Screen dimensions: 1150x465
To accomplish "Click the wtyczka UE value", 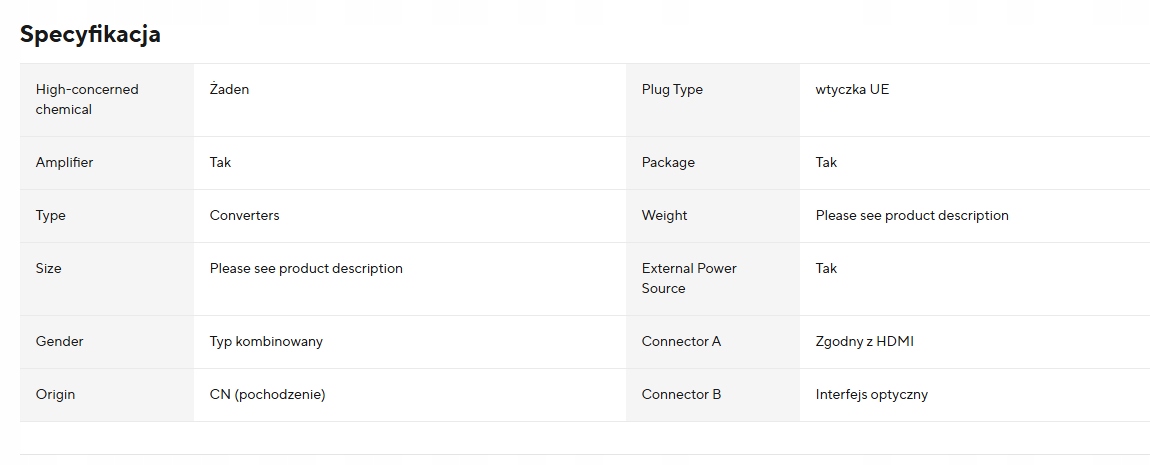I will pyautogui.click(x=852, y=89).
